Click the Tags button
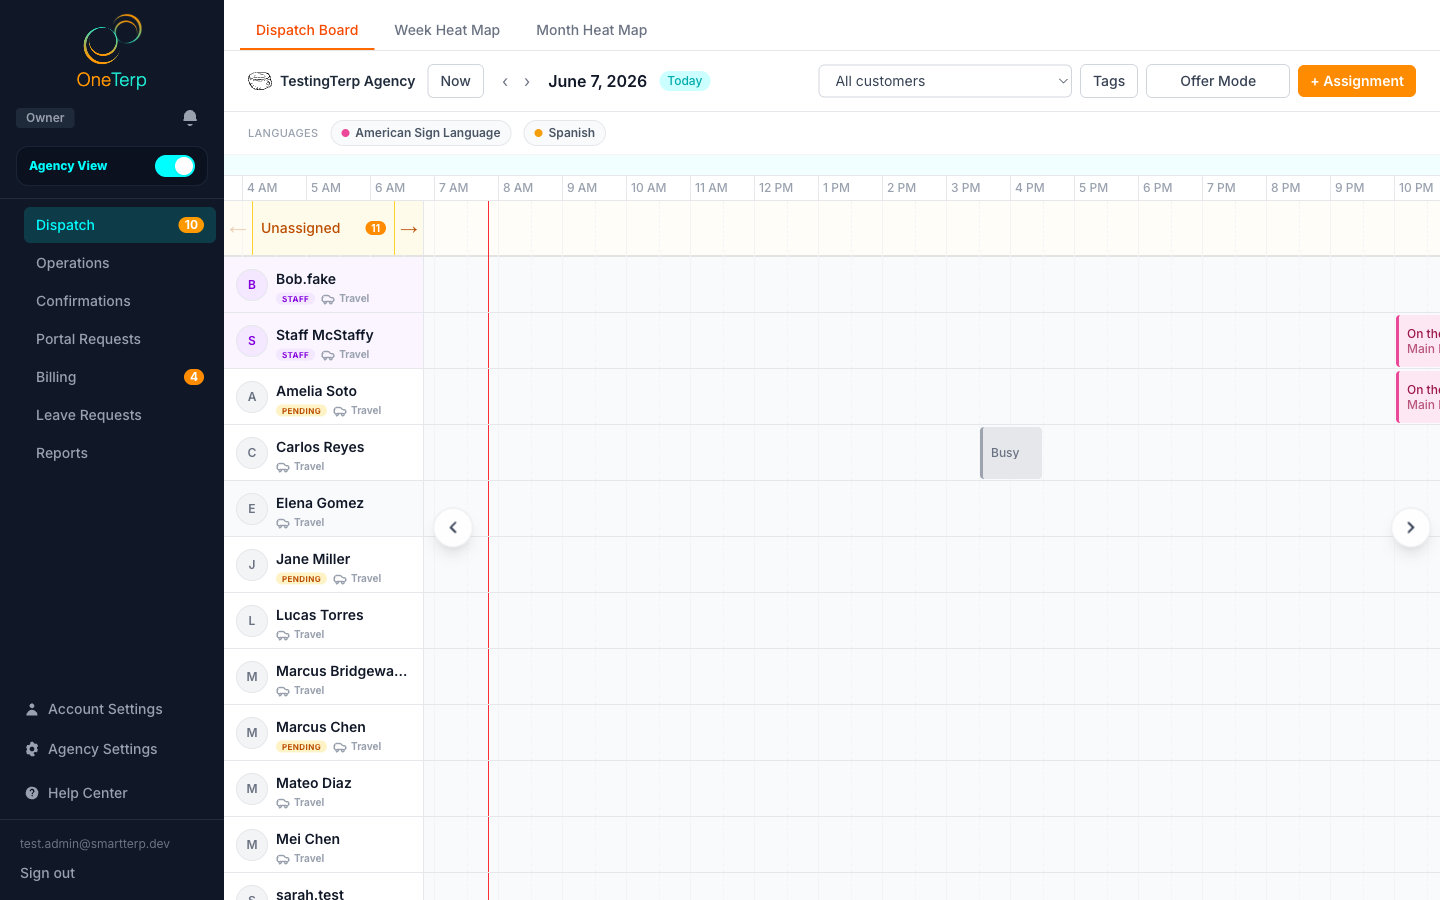 point(1109,81)
